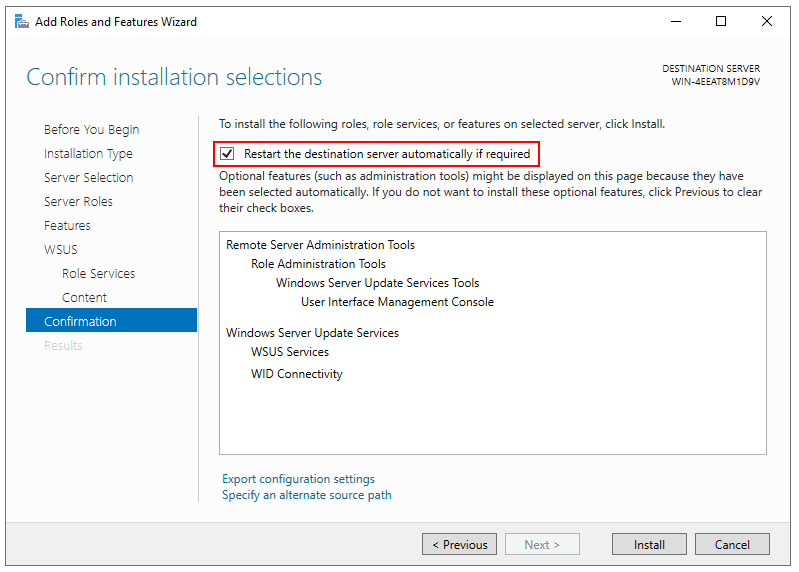Select Remote Server Administration Tools entry
Image resolution: width=799 pixels, height=572 pixels.
coord(320,244)
